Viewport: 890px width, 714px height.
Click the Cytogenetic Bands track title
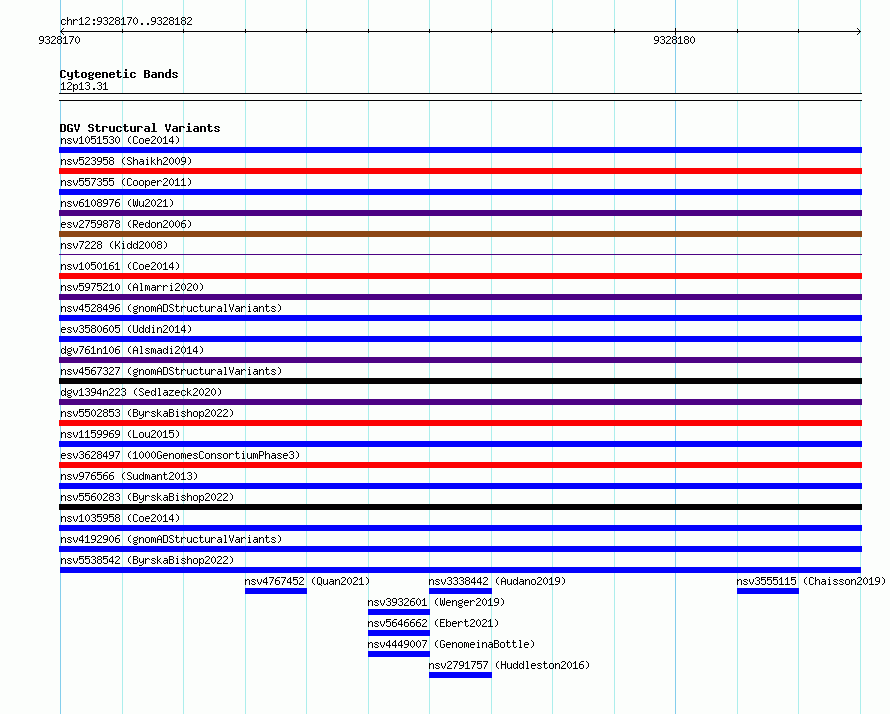119,74
